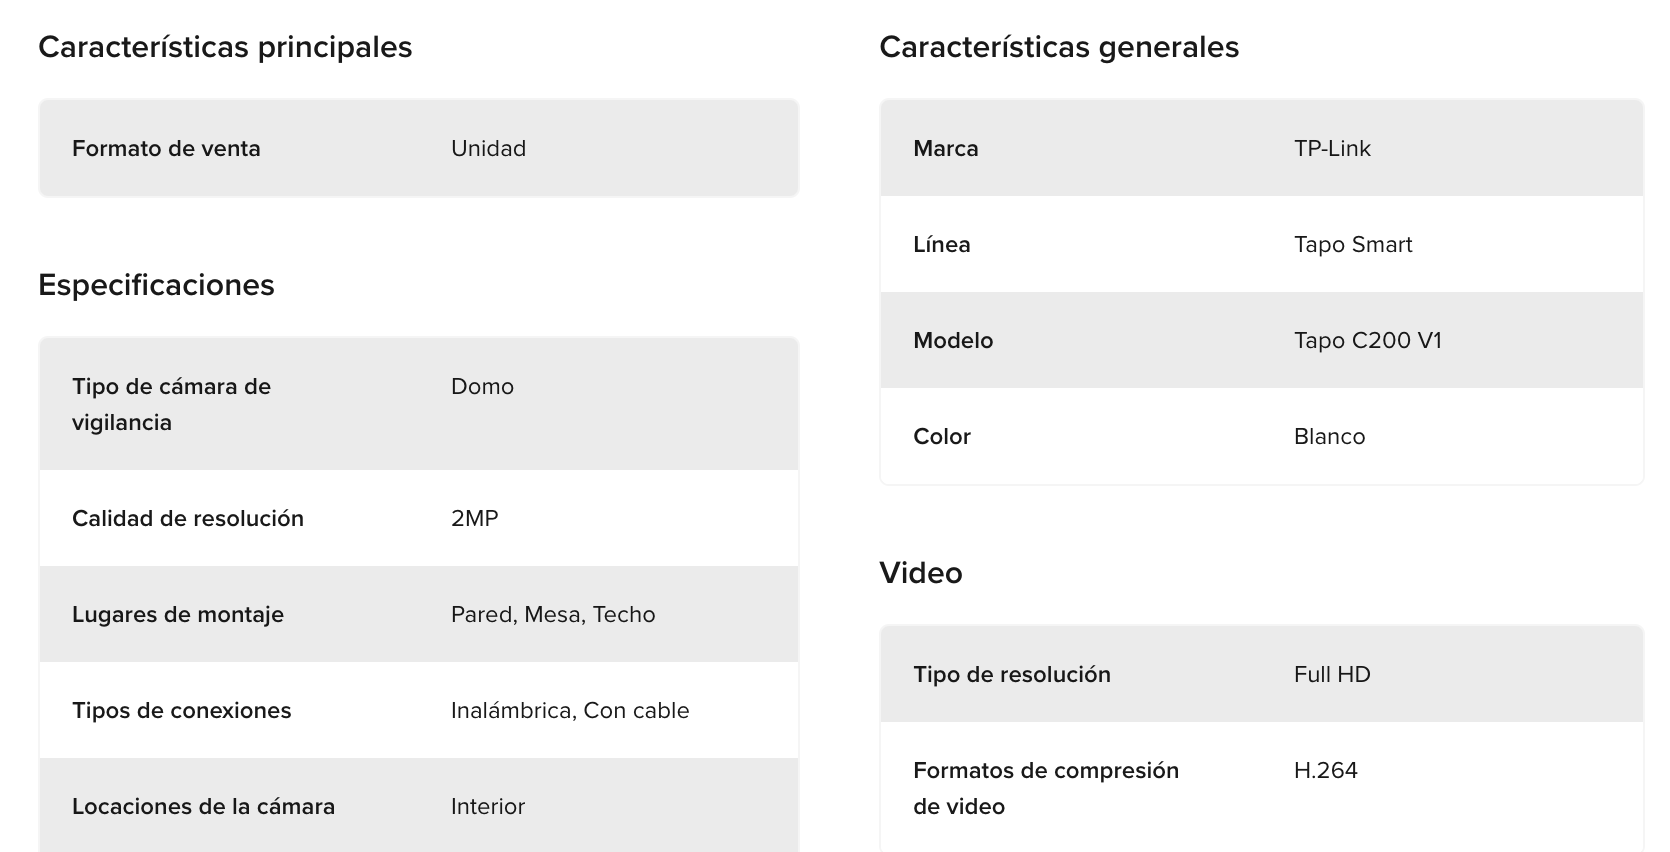Screen dimensions: 1670x852
Task: Click the "Características principales" heading
Action: (225, 47)
